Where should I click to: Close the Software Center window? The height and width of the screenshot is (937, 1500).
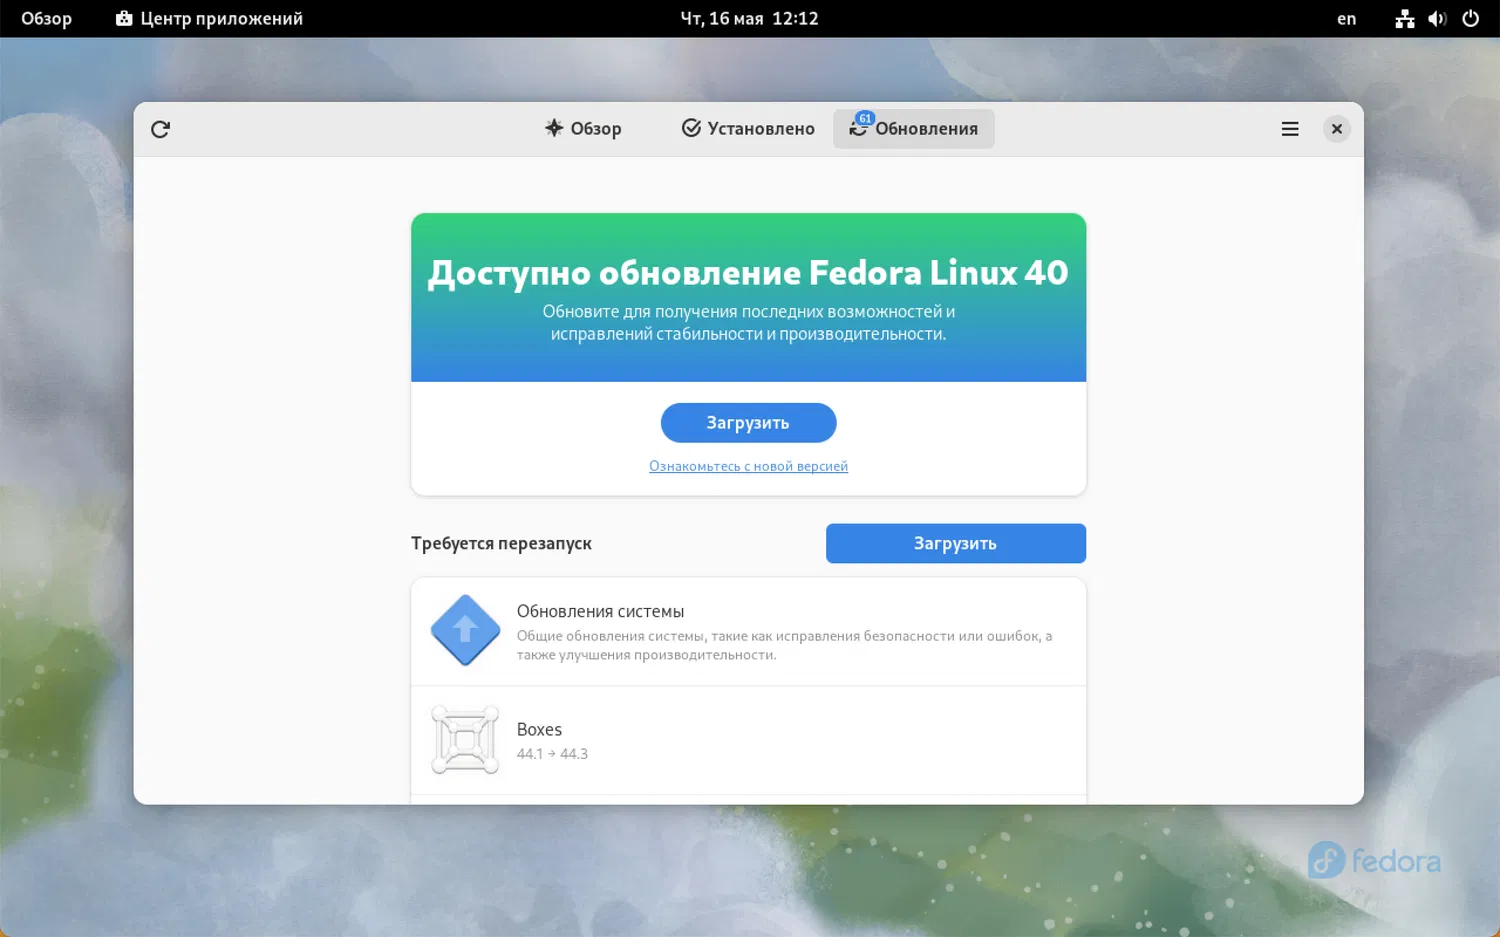[x=1336, y=129]
